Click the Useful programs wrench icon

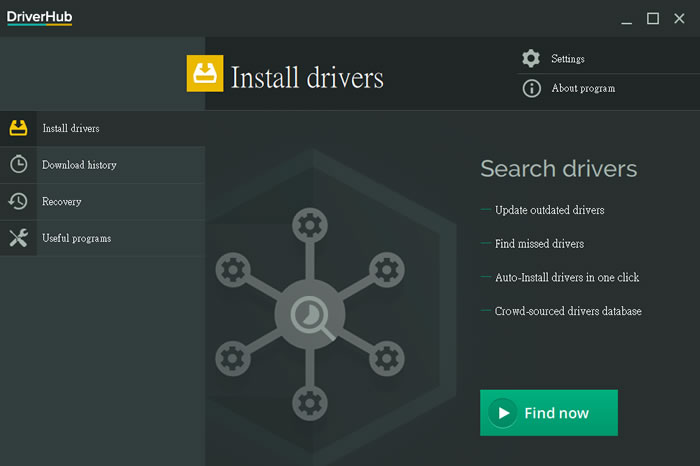coord(18,238)
